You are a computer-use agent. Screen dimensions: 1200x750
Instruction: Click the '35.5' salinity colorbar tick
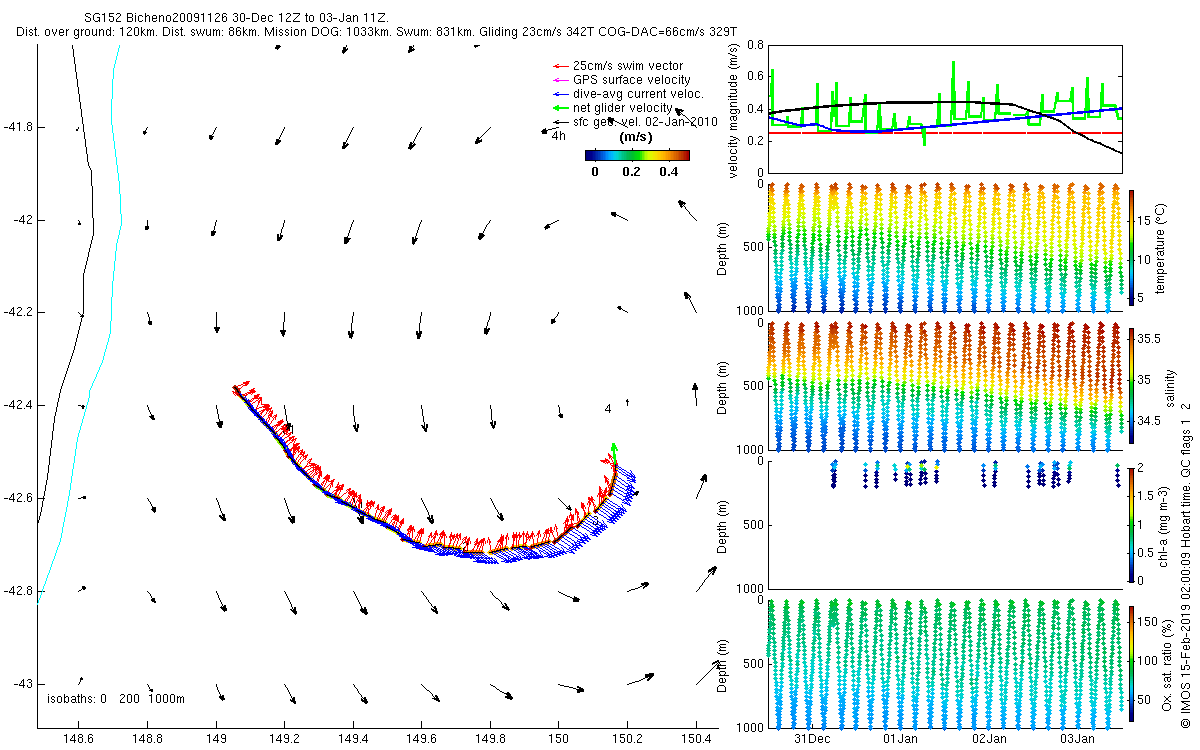1148,339
